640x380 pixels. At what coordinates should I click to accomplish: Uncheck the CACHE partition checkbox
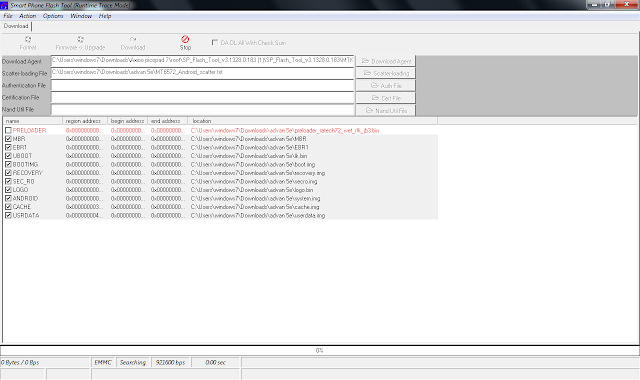click(8, 207)
